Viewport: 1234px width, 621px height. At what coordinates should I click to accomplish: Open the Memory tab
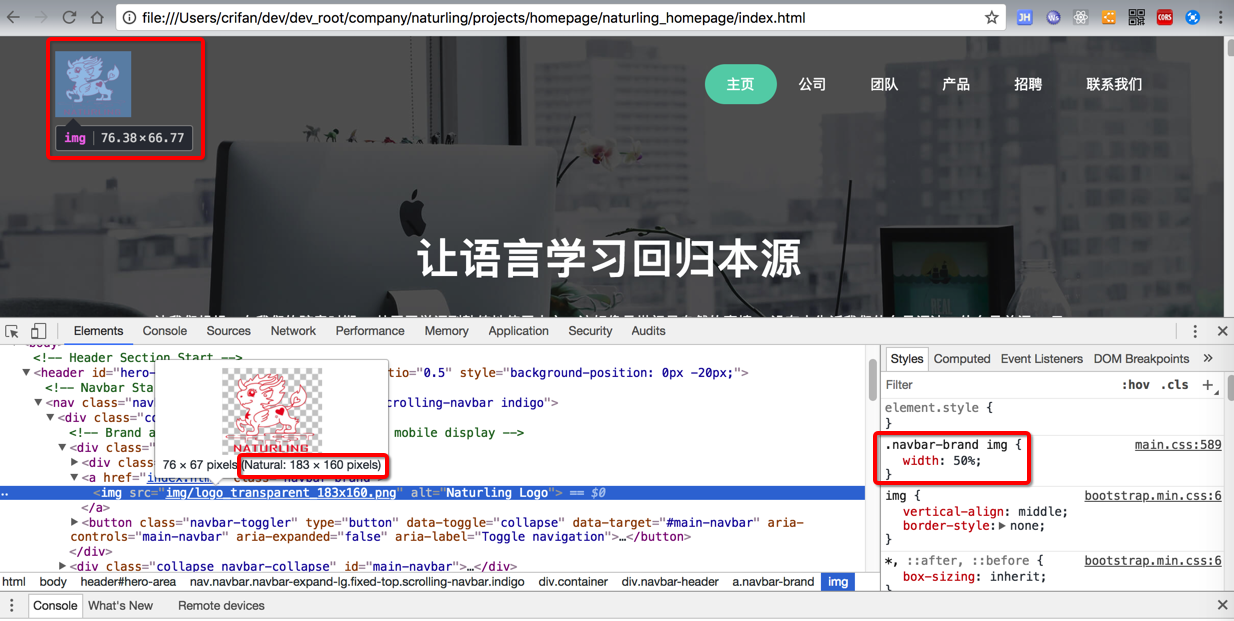(x=446, y=331)
